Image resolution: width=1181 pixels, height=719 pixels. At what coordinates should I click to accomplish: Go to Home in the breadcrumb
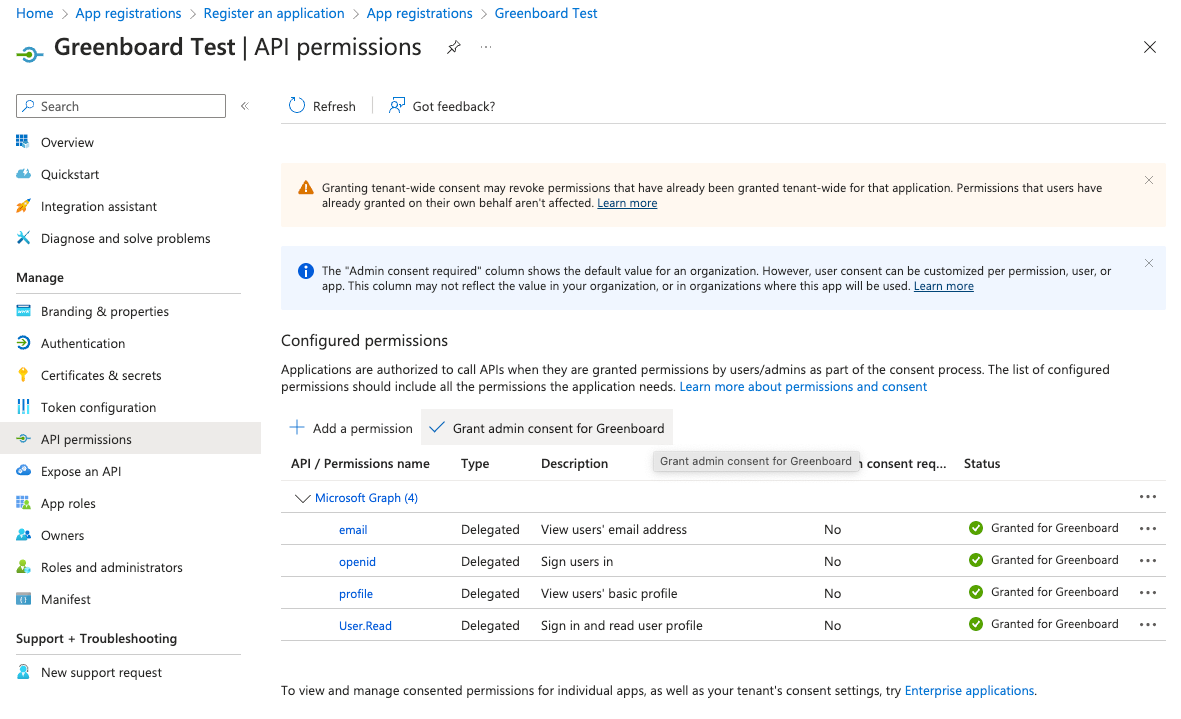(x=35, y=13)
